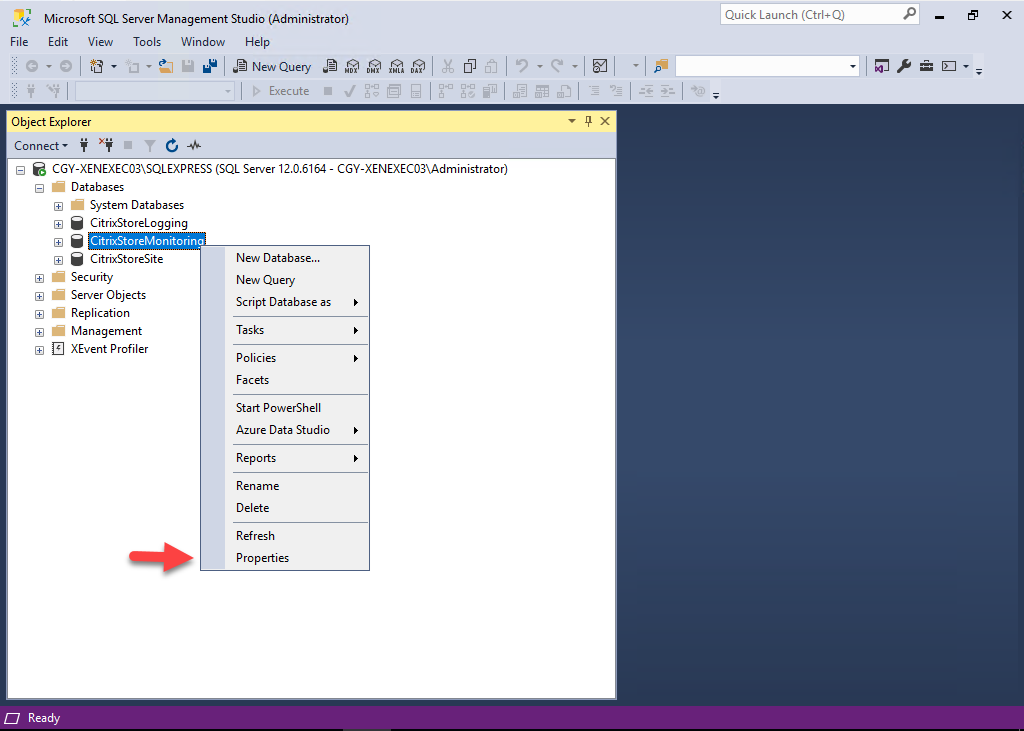Screen dimensions: 1024x731
Task: Click the Find in Files icon
Action: click(661, 66)
